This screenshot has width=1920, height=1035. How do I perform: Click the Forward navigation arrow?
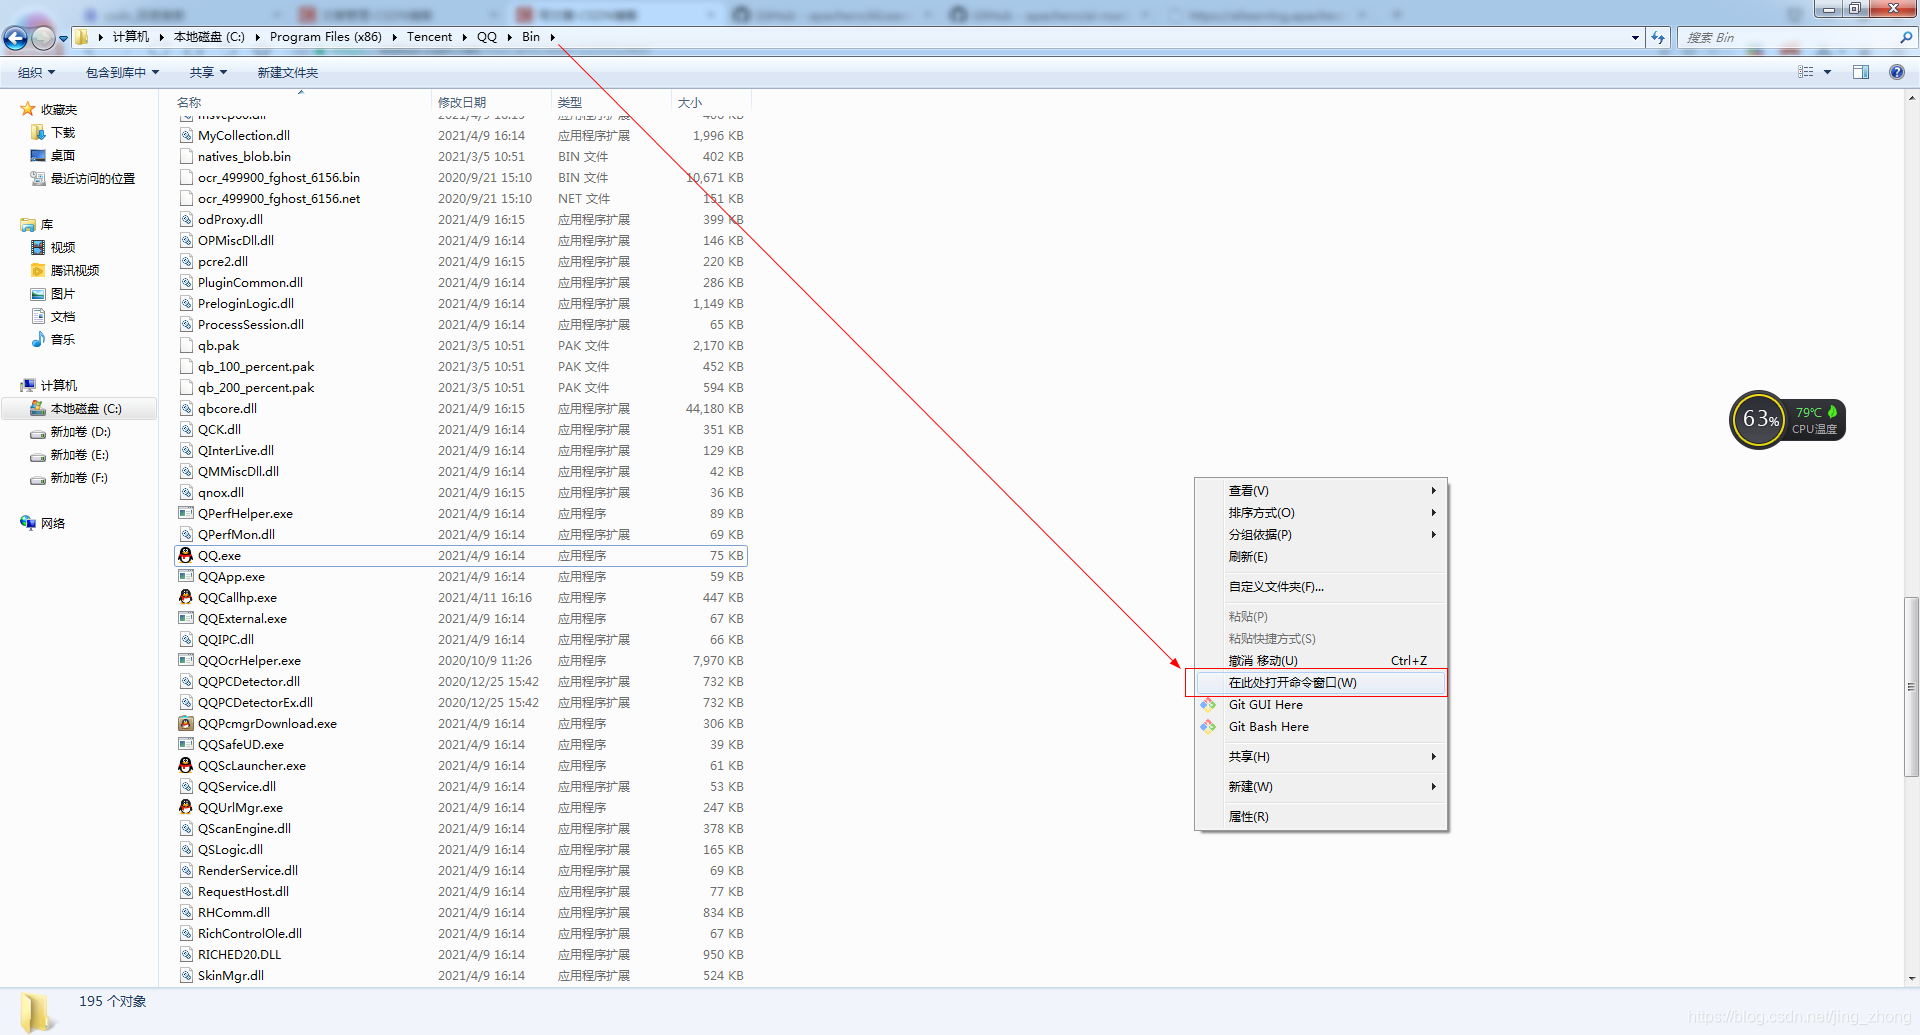[43, 38]
